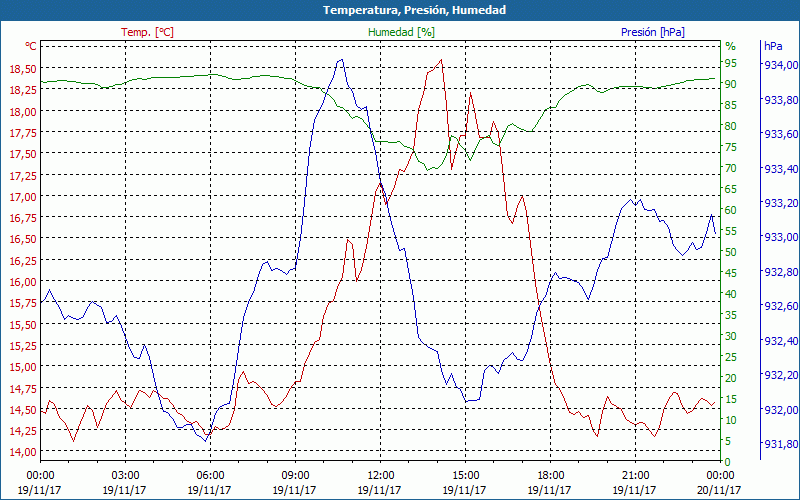Click time axis label '12:00'
Image resolution: width=800 pixels, height=500 pixels.
pos(381,476)
